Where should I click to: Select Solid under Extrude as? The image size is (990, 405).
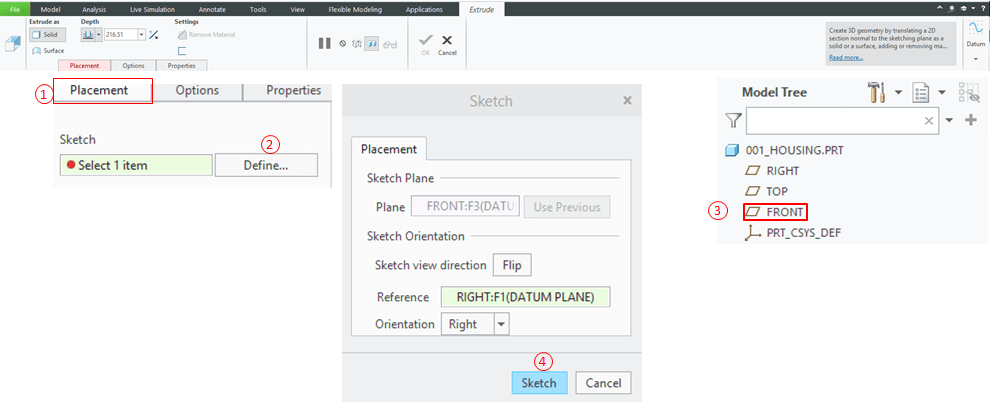(x=43, y=34)
